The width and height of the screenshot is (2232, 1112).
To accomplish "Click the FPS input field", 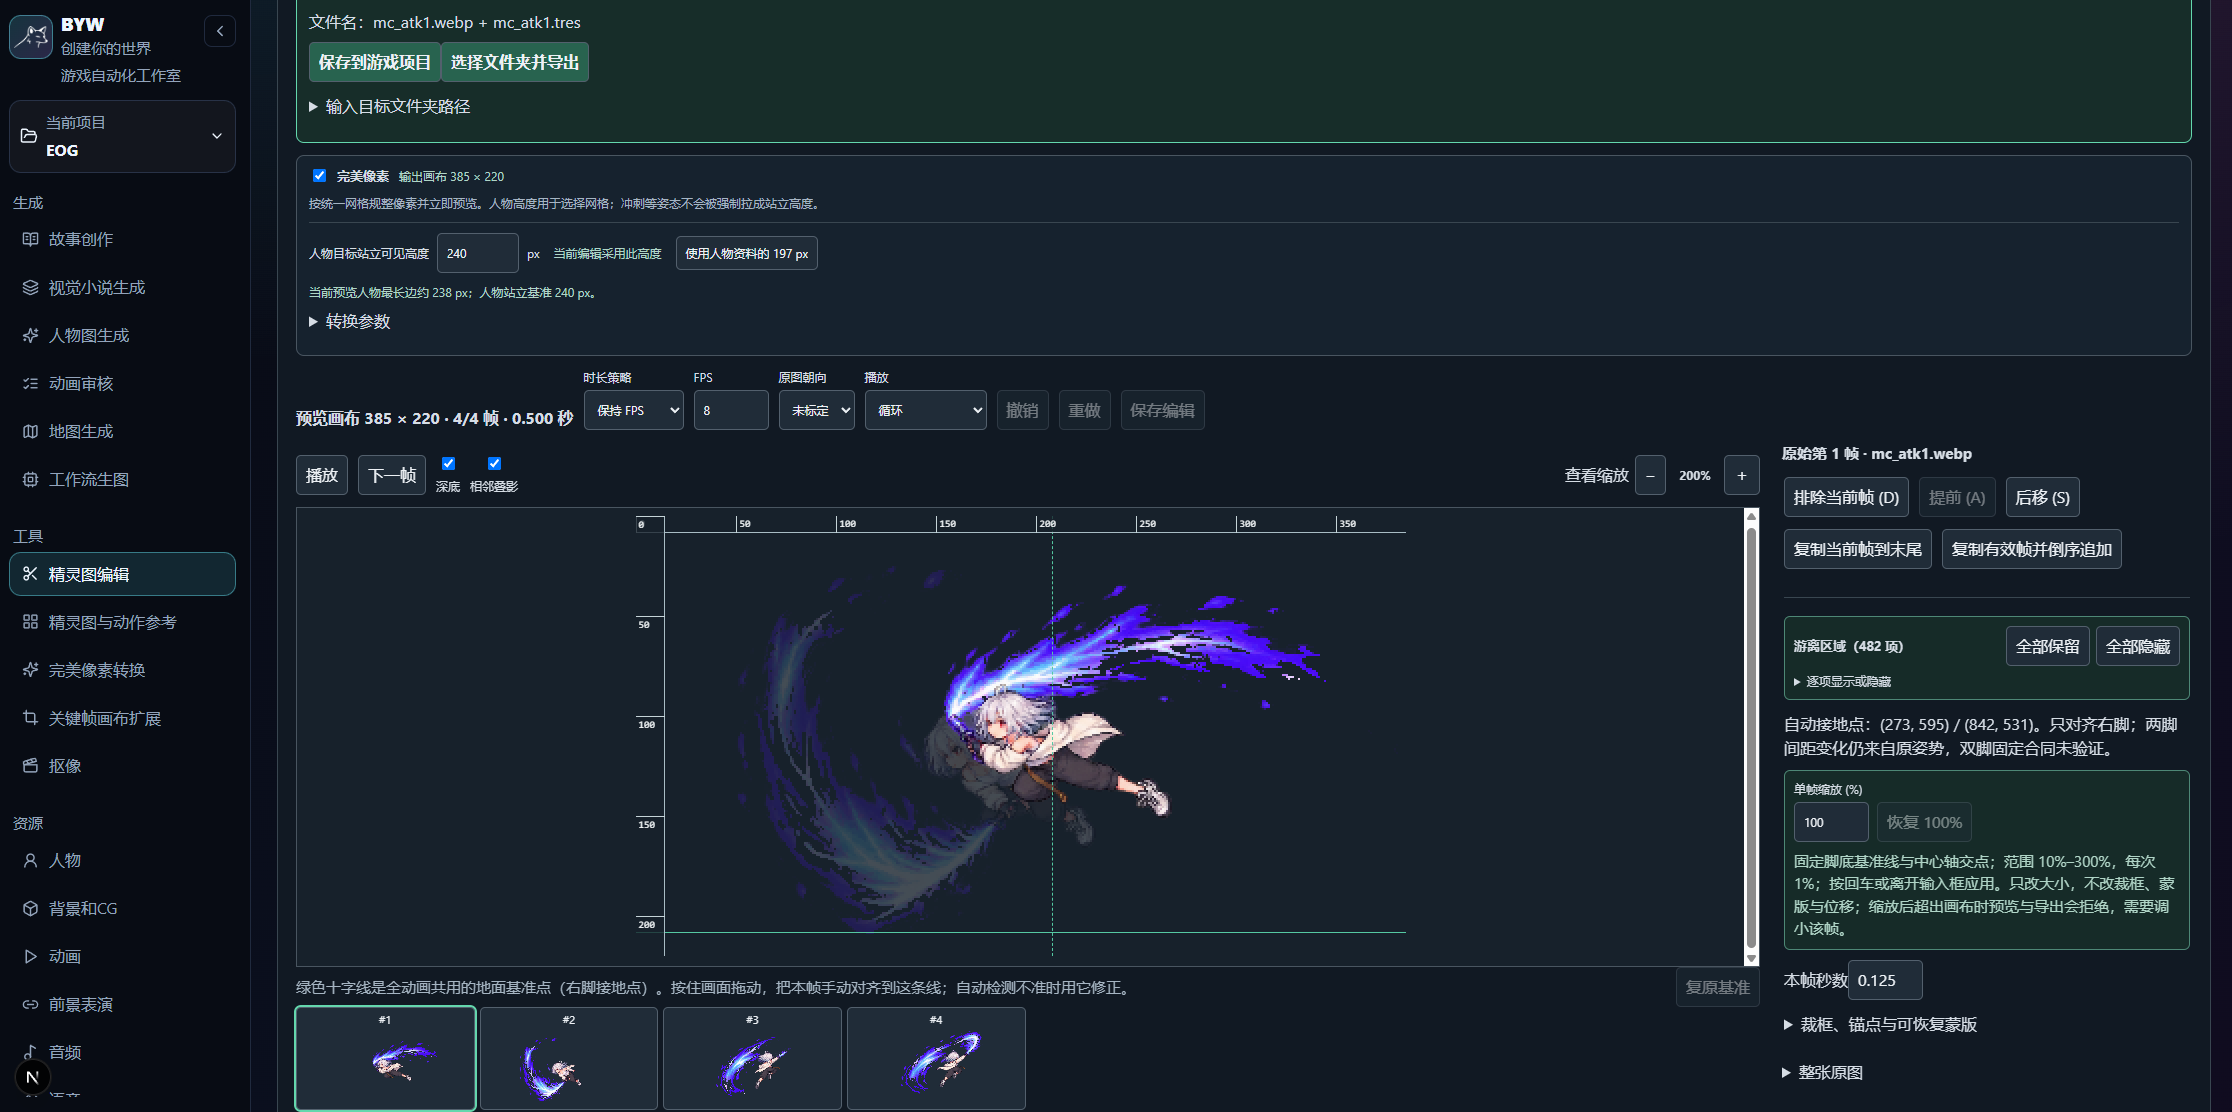I will 730,410.
